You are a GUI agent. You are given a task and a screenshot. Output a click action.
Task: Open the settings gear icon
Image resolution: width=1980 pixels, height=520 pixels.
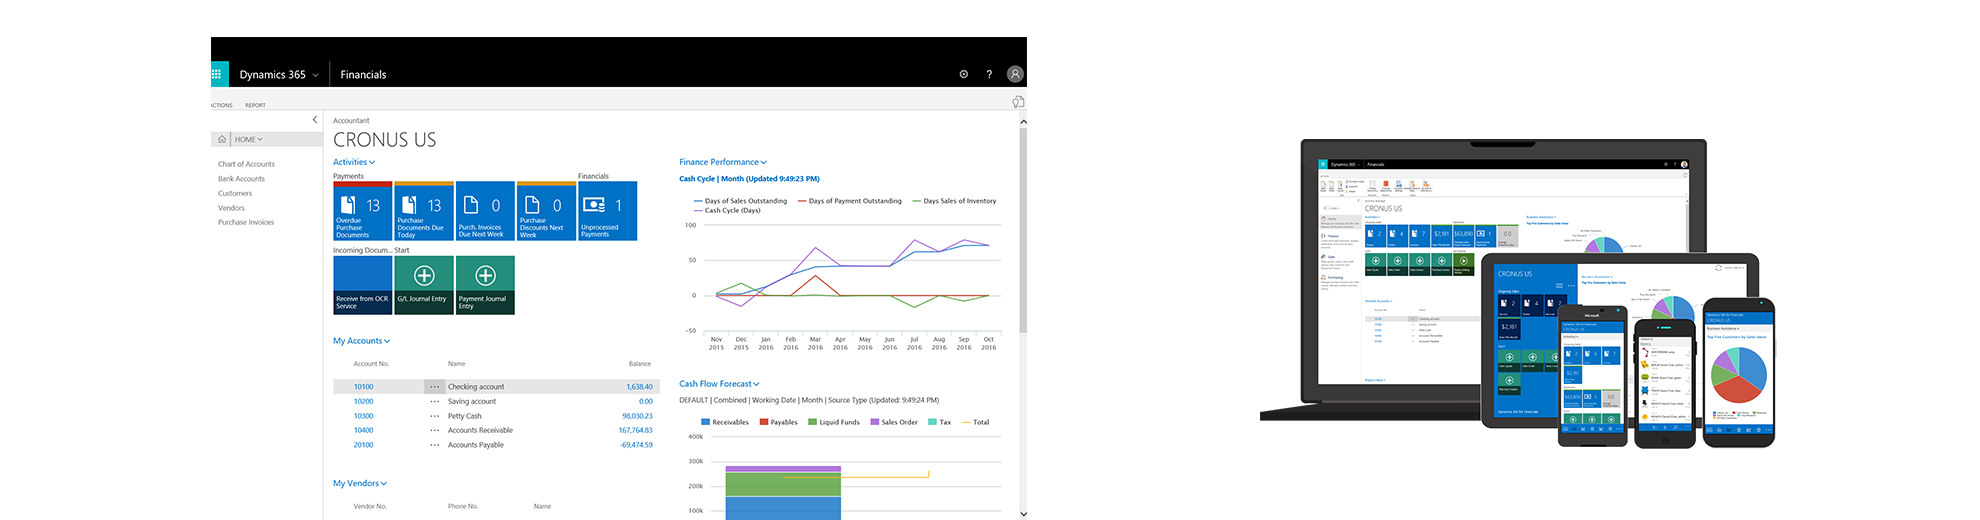[964, 74]
